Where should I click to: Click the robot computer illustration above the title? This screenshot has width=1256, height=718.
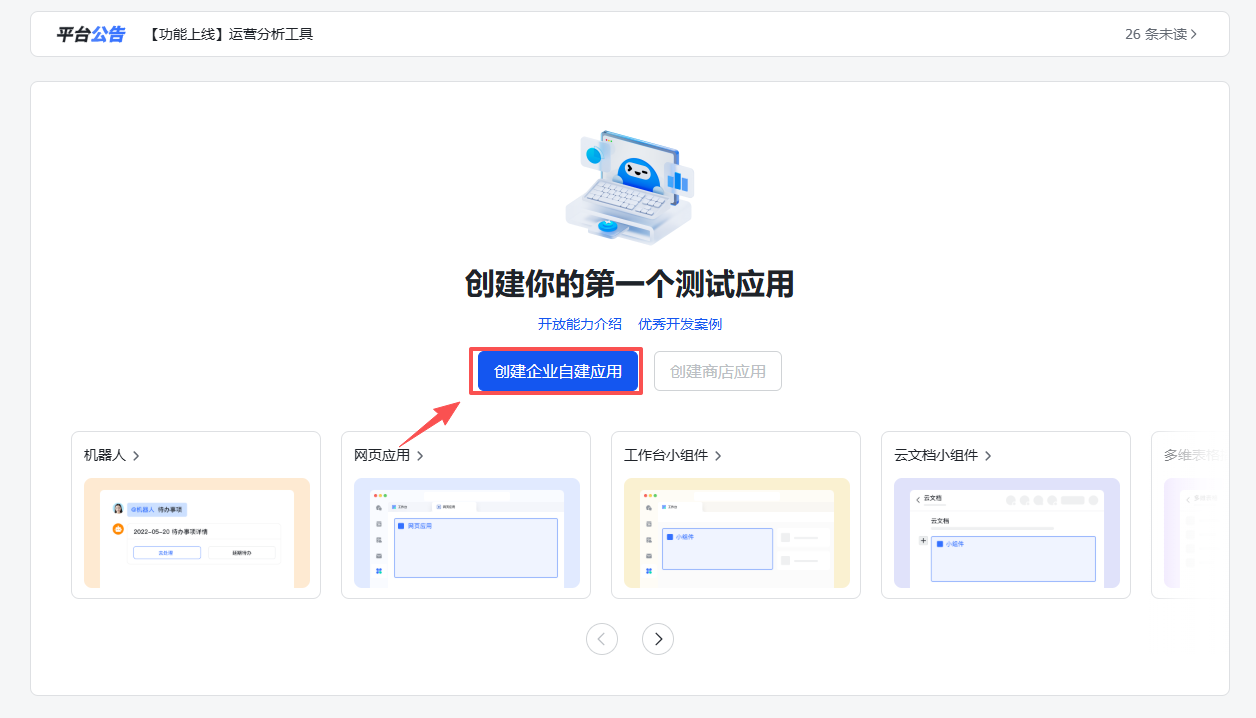click(x=628, y=185)
